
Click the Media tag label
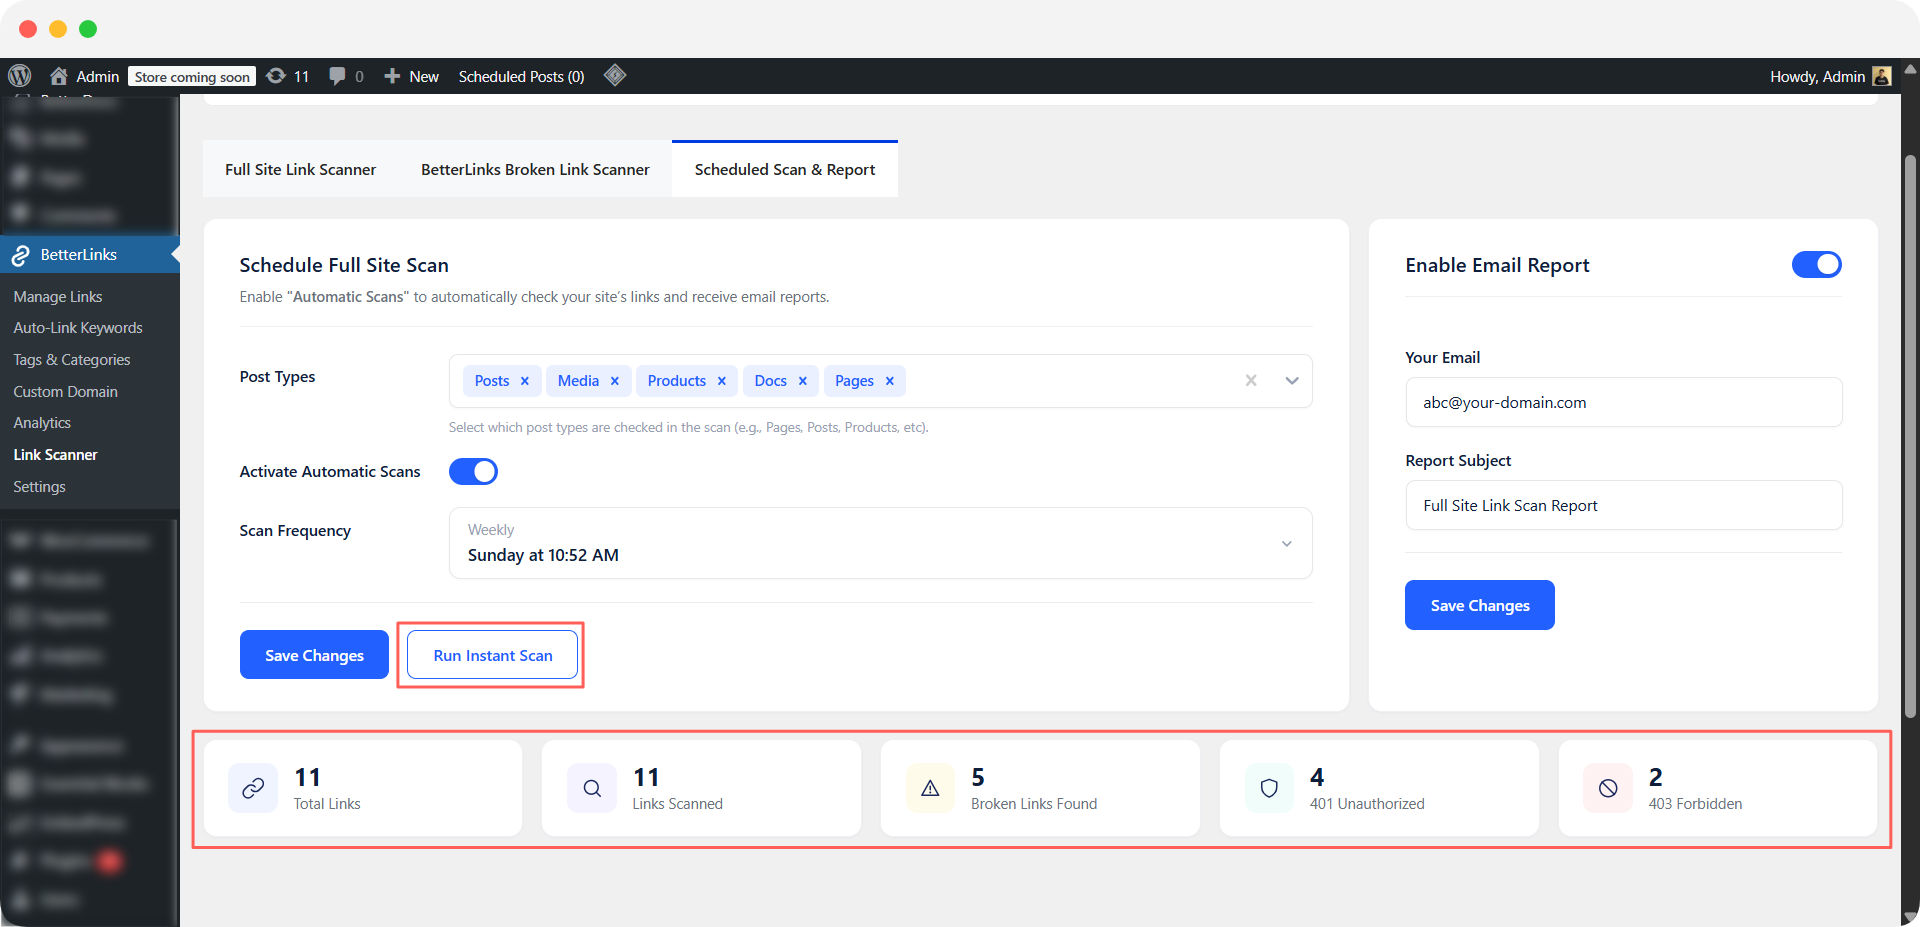(578, 381)
